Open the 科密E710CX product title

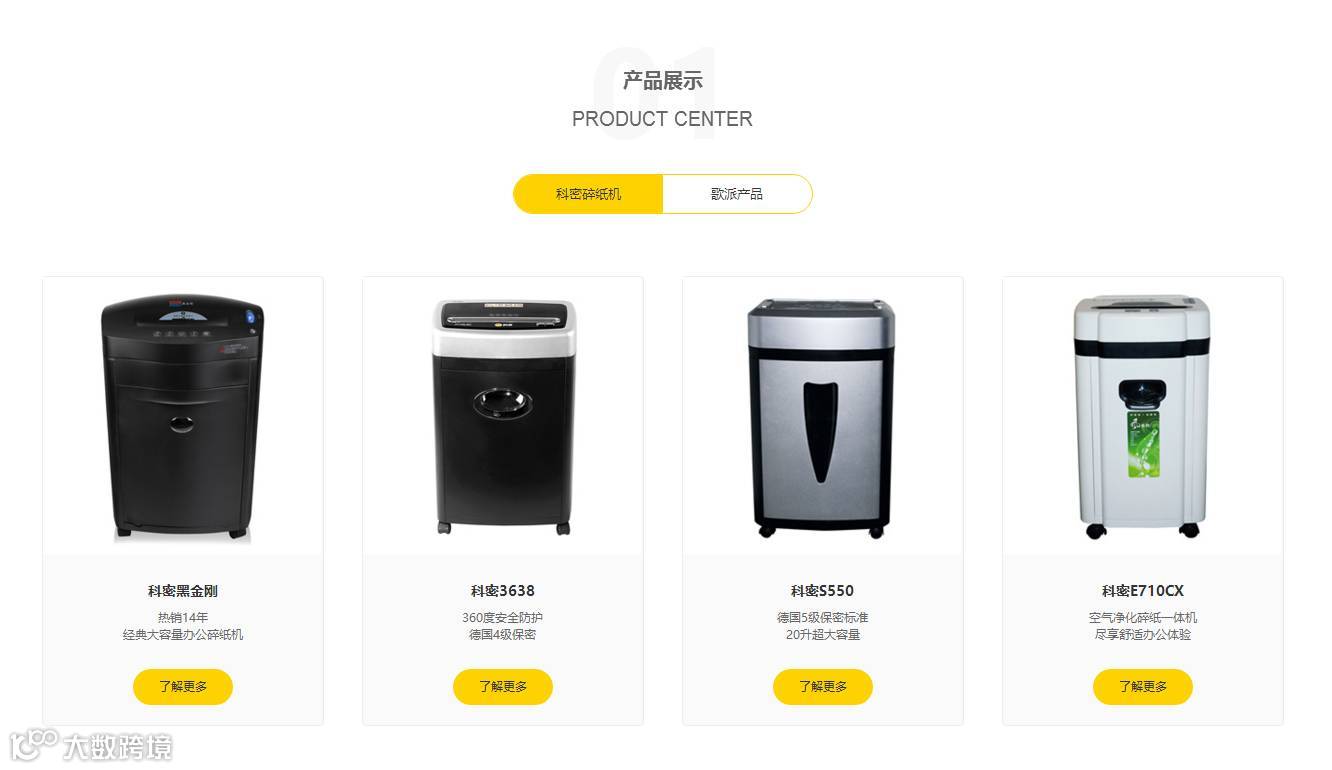[1143, 591]
